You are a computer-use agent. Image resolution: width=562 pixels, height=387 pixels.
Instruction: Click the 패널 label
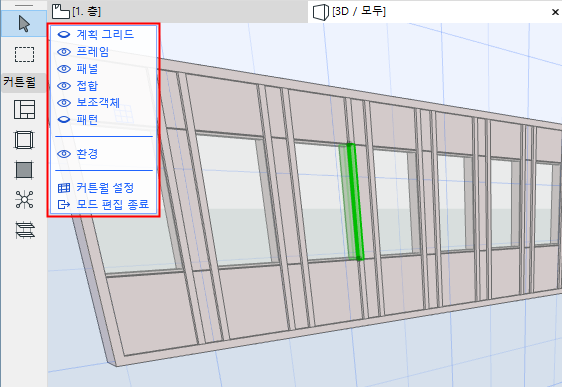click(87, 68)
